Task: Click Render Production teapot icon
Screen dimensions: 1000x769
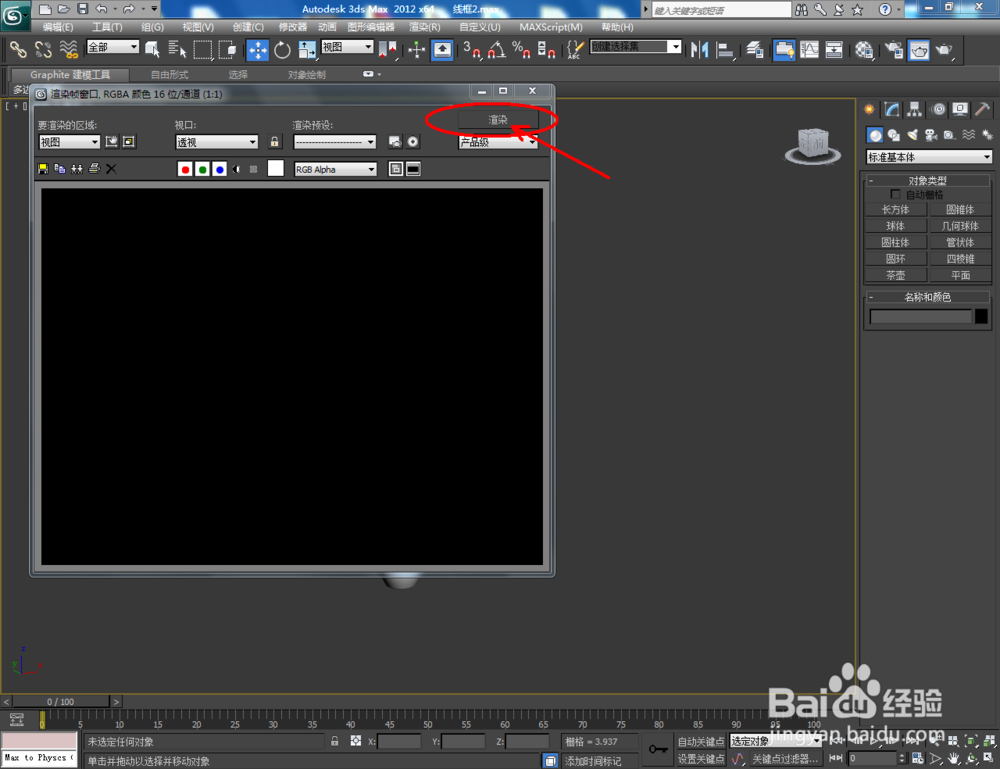Action: point(944,49)
